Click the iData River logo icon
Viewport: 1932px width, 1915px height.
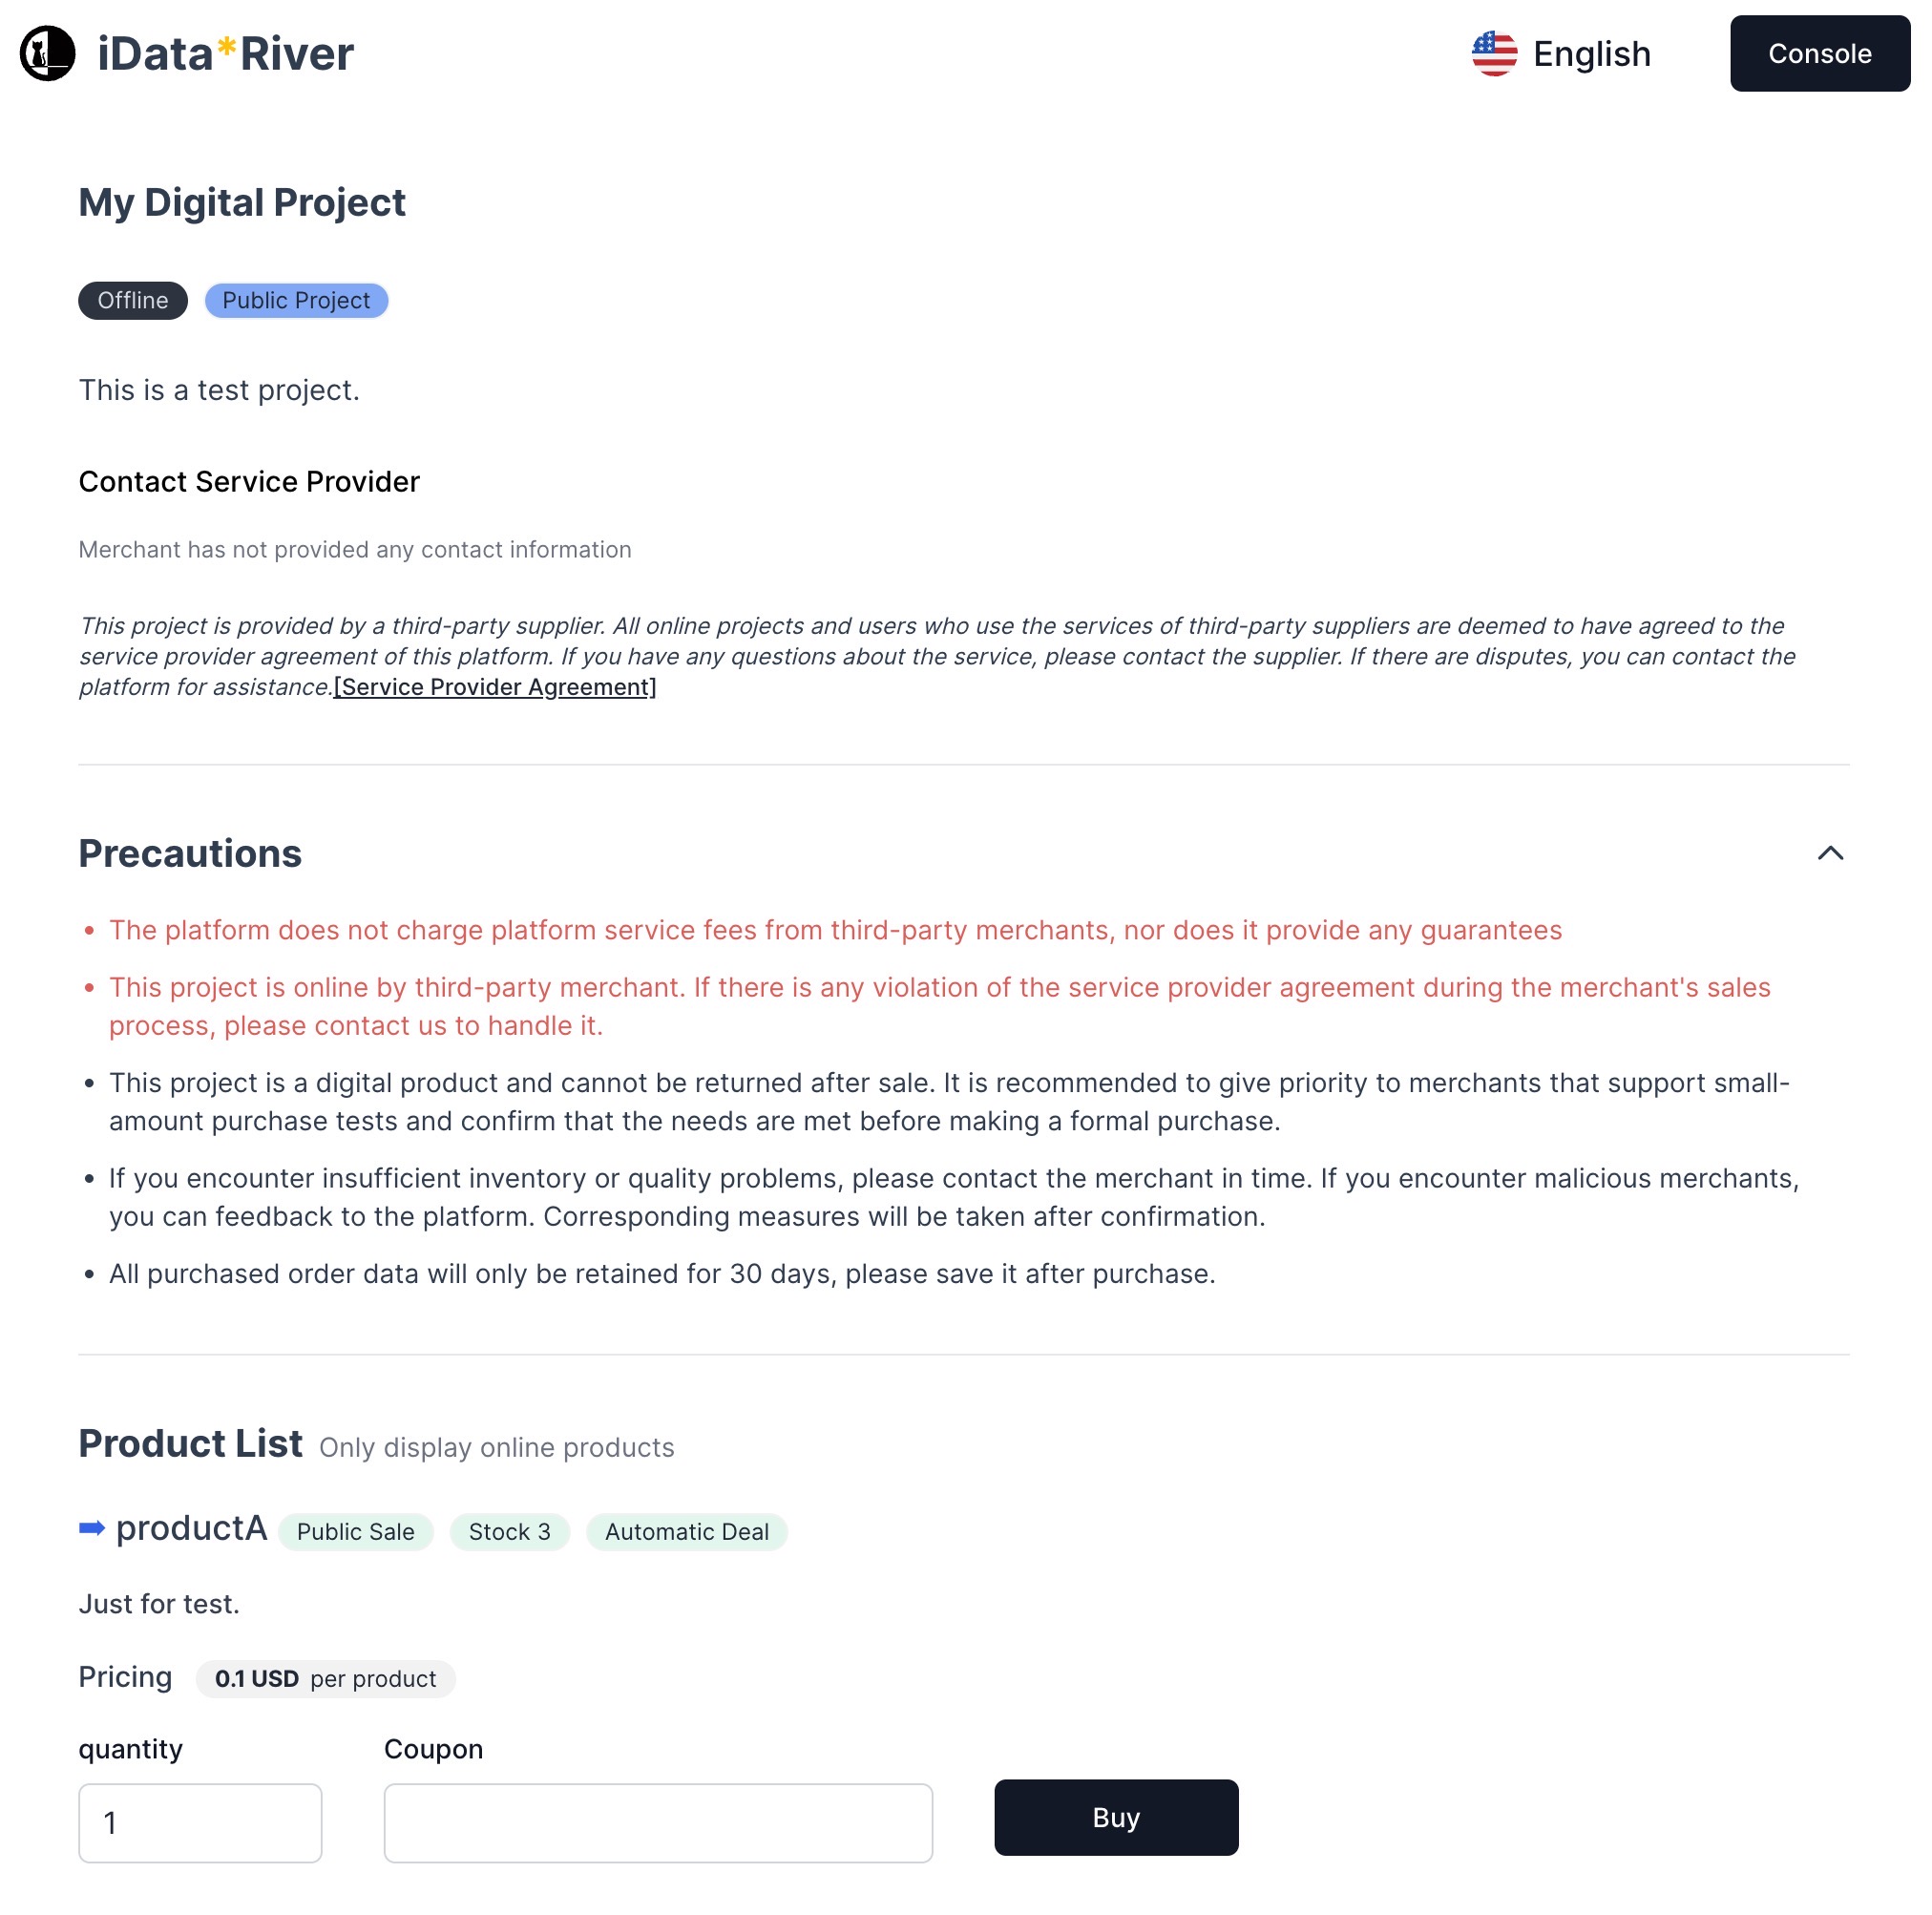pos(48,53)
